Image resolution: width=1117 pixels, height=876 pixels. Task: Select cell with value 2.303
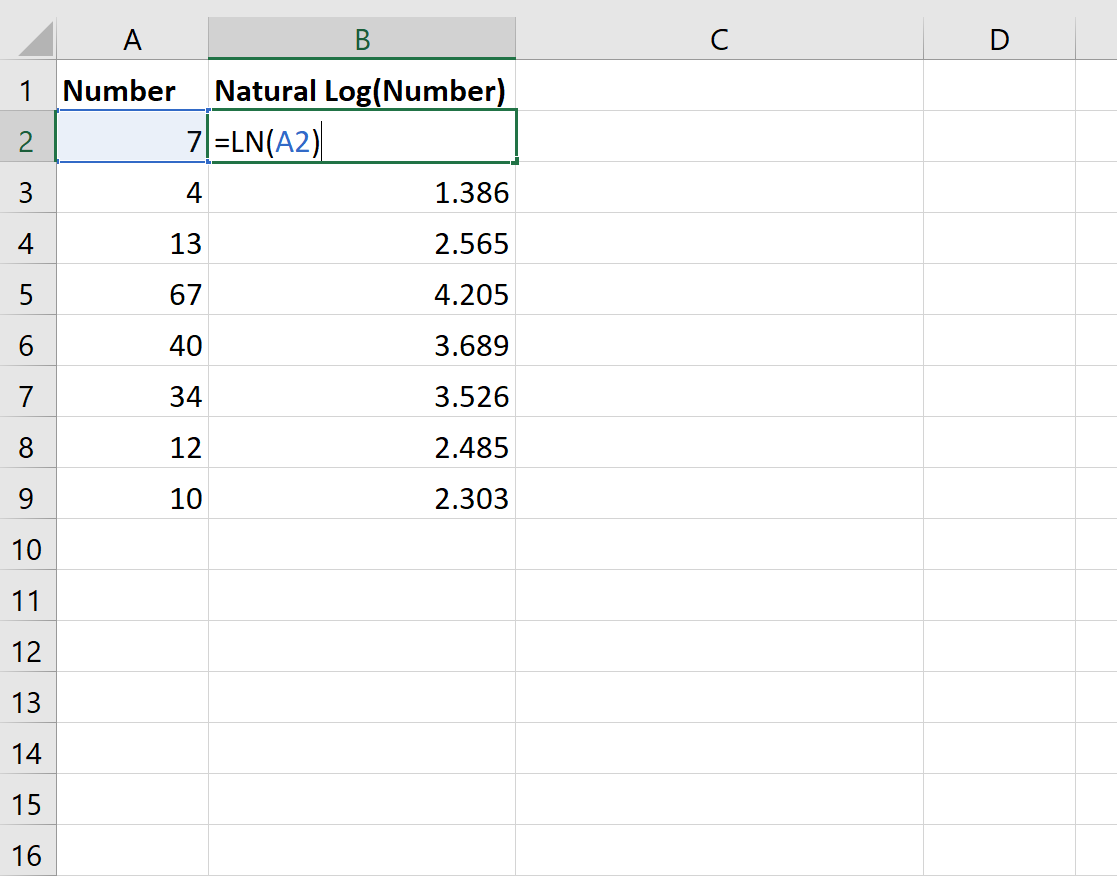[x=362, y=499]
